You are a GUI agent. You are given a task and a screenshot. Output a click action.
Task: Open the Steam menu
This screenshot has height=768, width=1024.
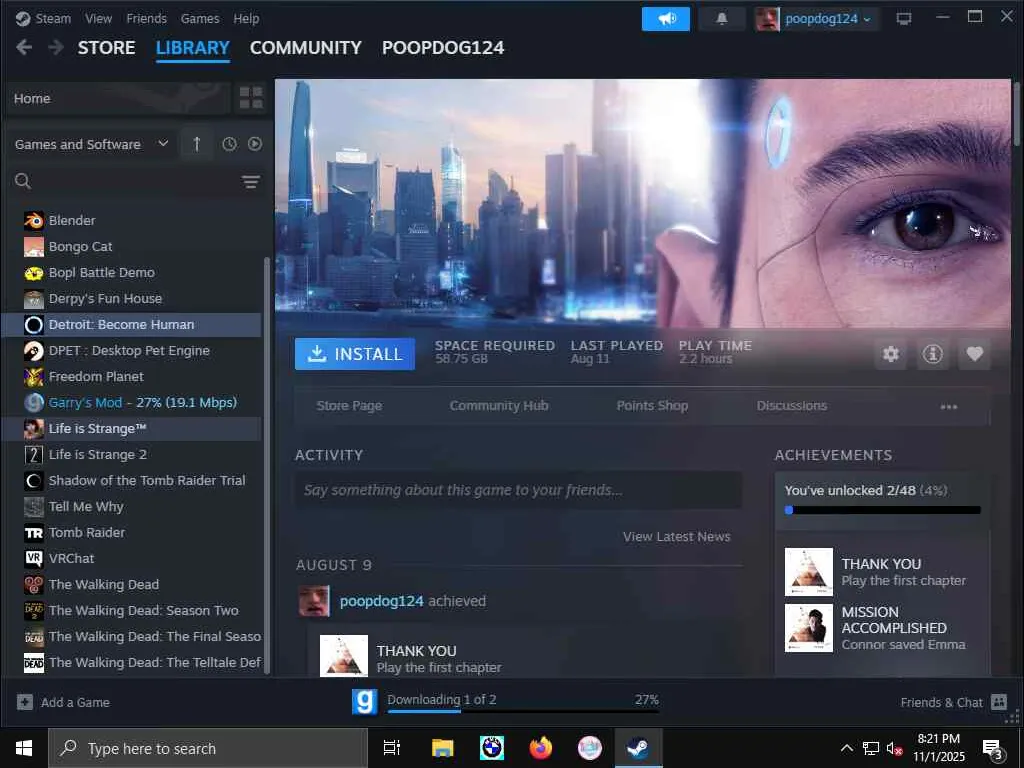(x=53, y=18)
